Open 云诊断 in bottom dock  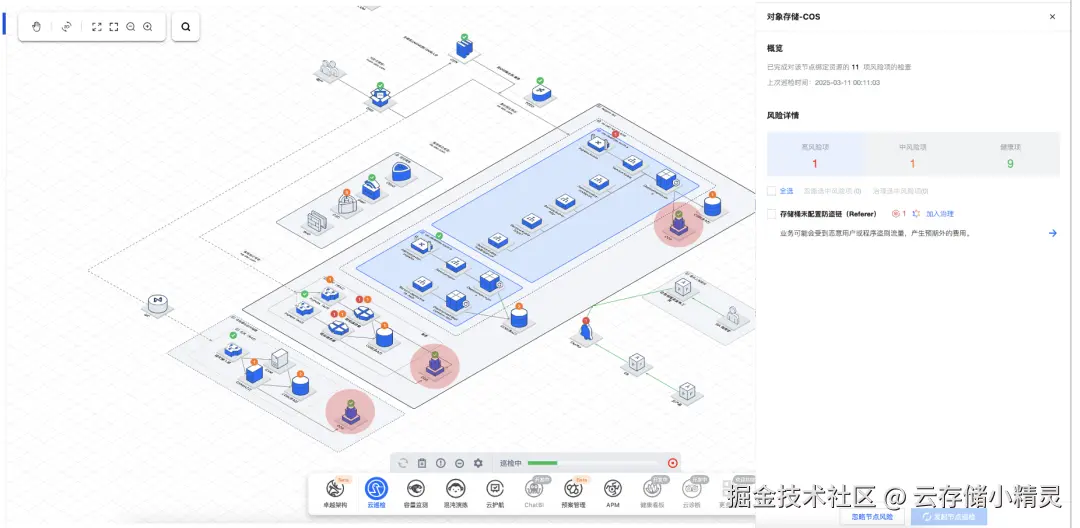[692, 493]
